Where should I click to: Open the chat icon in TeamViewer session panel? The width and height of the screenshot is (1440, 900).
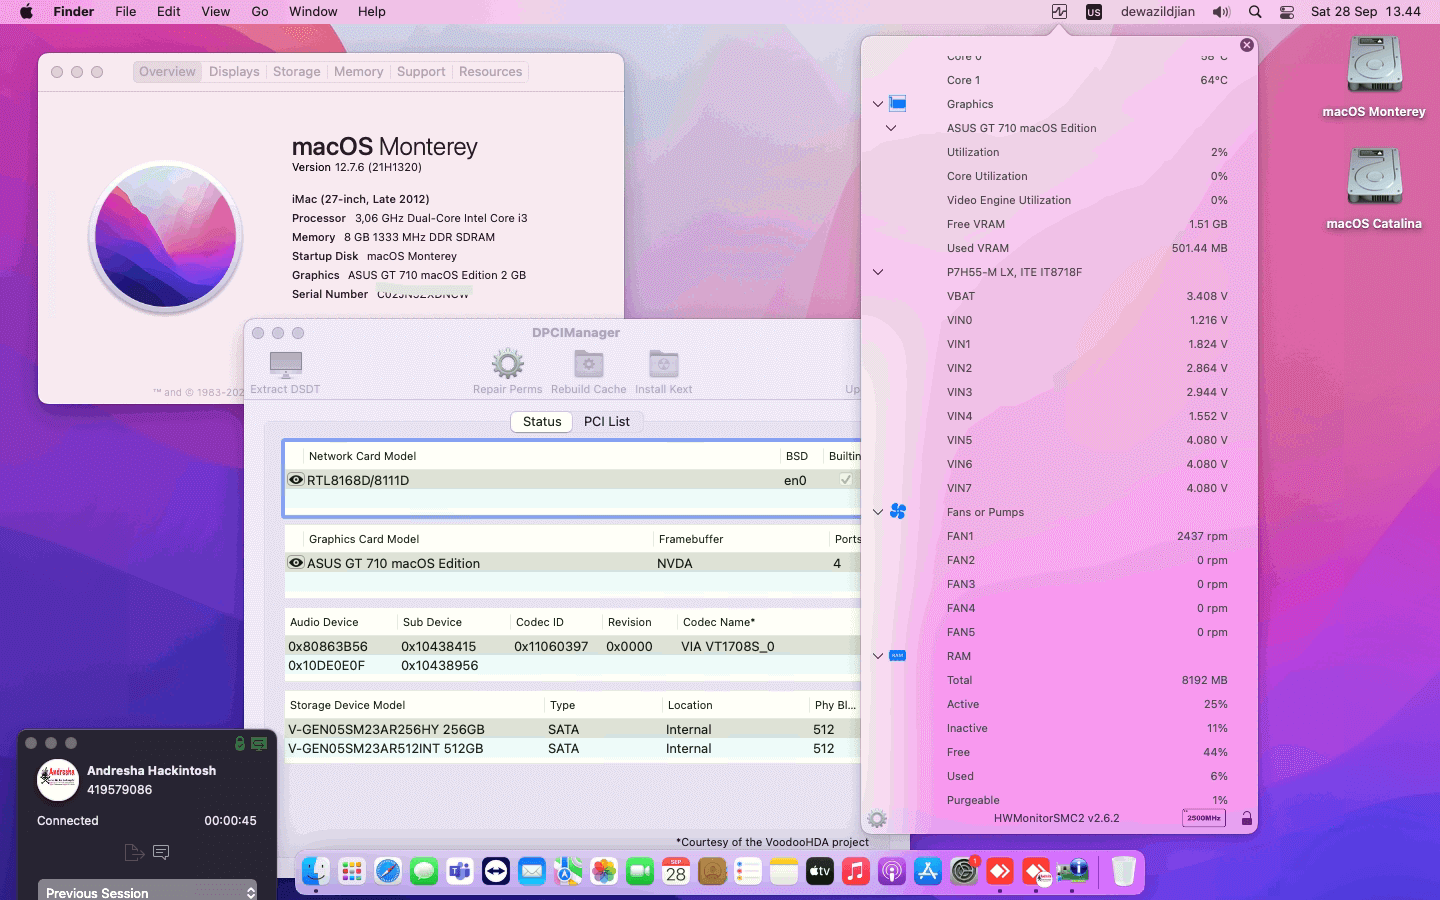point(161,853)
